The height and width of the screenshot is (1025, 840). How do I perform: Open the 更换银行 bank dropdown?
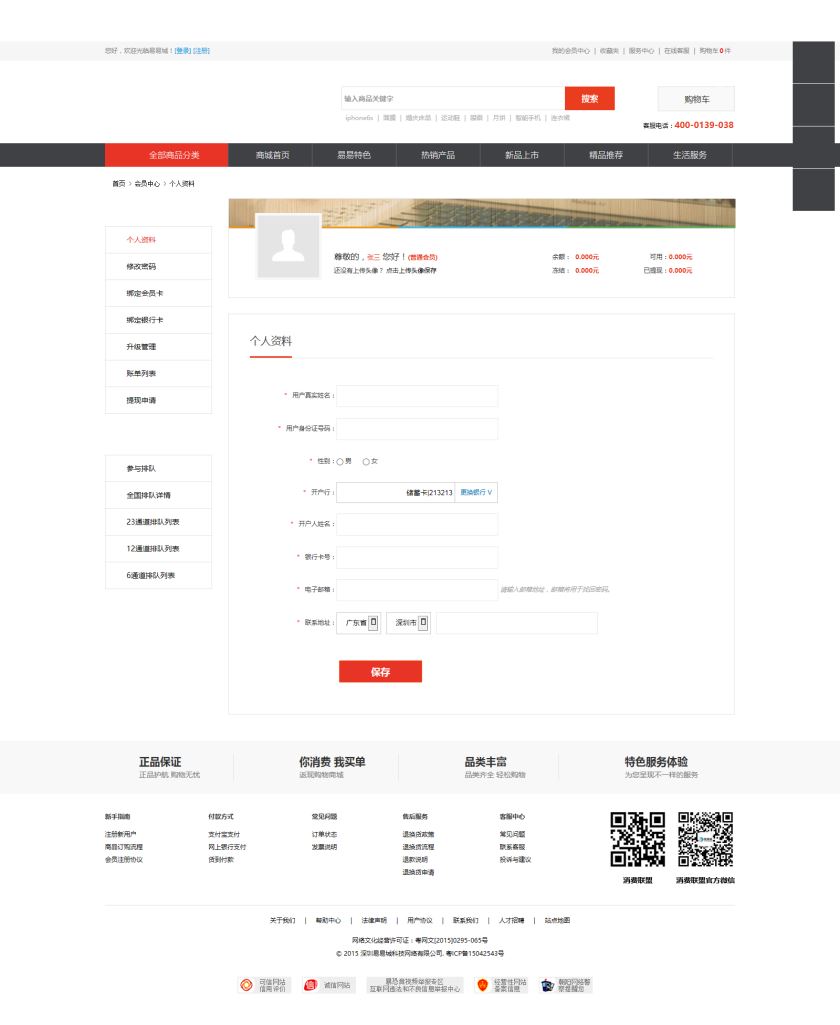[x=476, y=492]
